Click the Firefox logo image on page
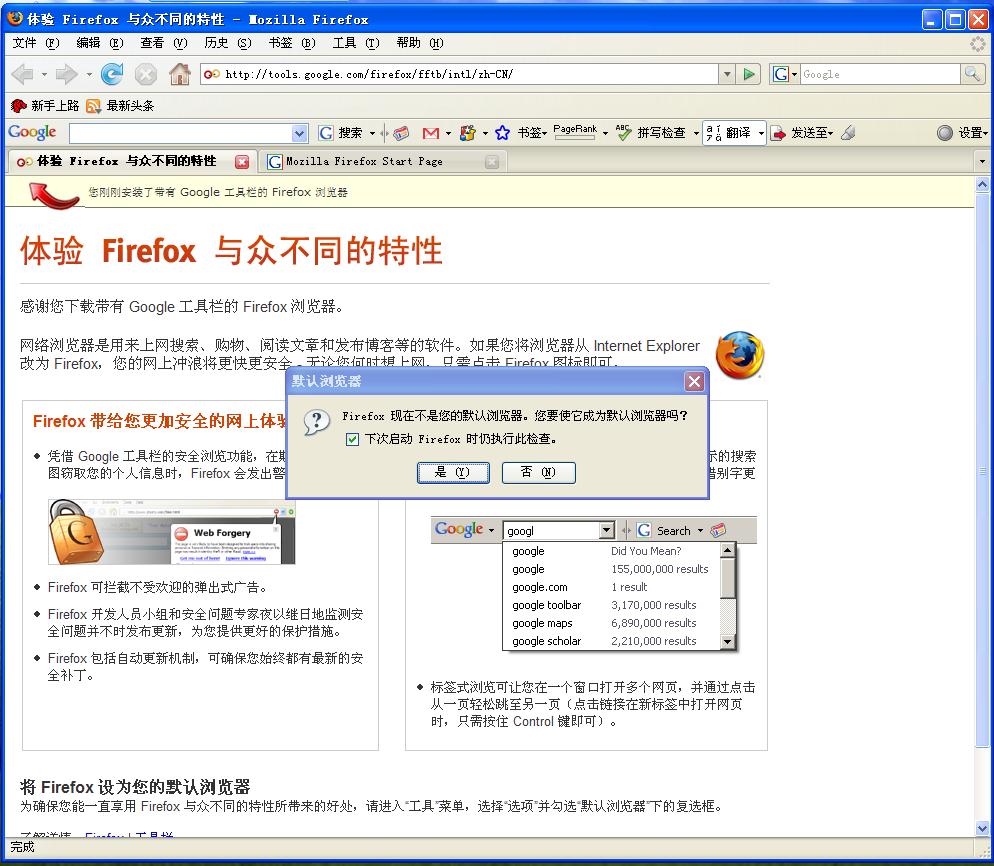 [x=740, y=355]
